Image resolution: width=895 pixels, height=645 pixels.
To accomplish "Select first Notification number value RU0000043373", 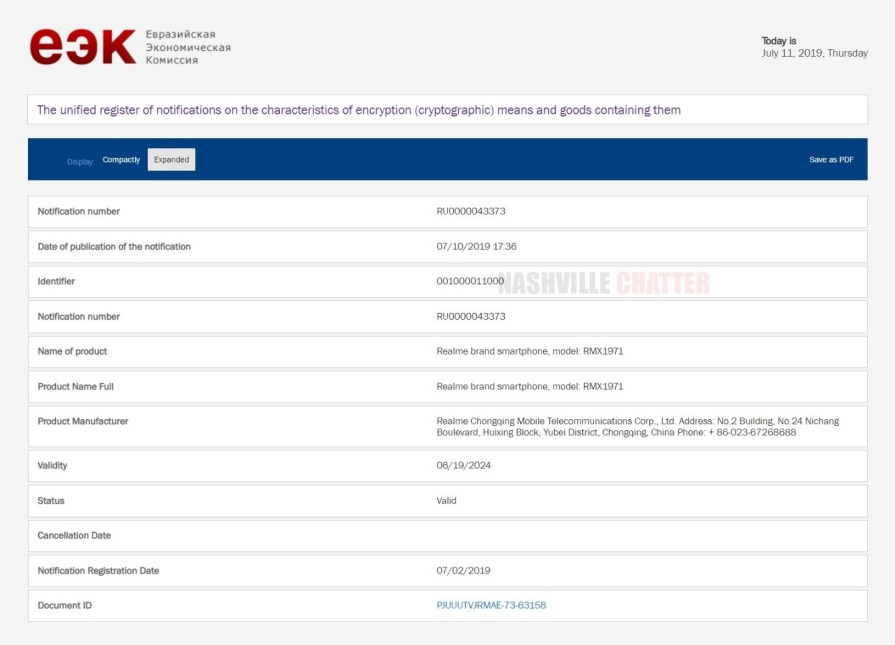I will coord(471,211).
